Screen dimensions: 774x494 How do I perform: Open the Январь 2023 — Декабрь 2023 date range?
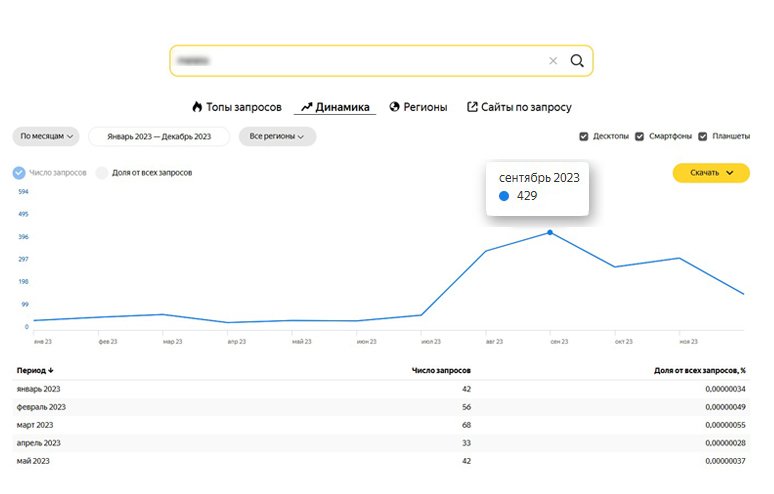159,136
